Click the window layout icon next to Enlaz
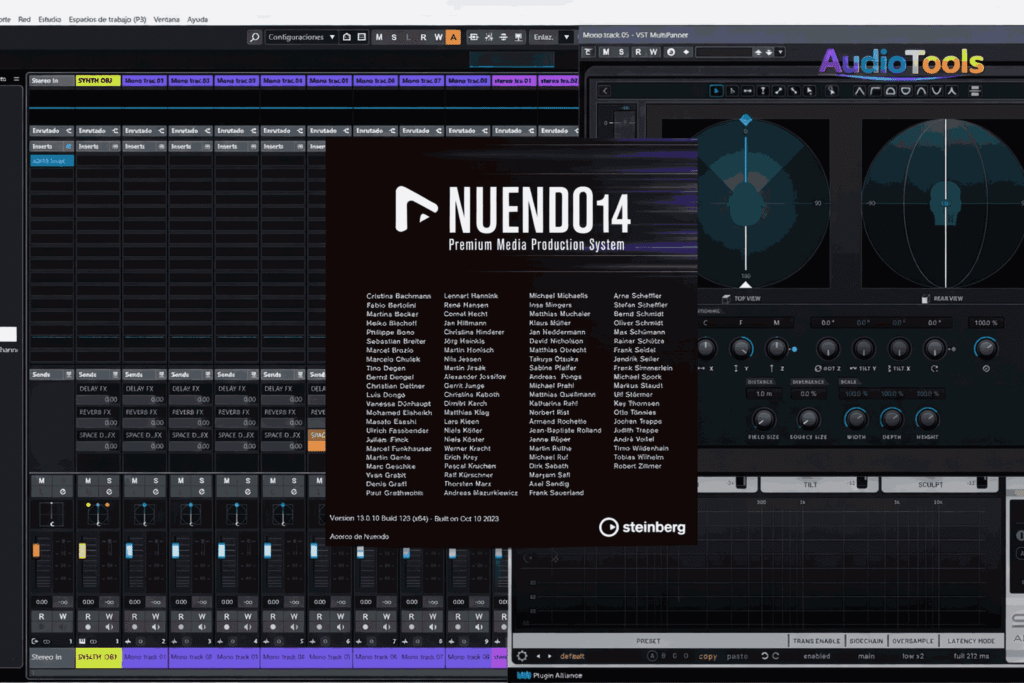 (521, 37)
